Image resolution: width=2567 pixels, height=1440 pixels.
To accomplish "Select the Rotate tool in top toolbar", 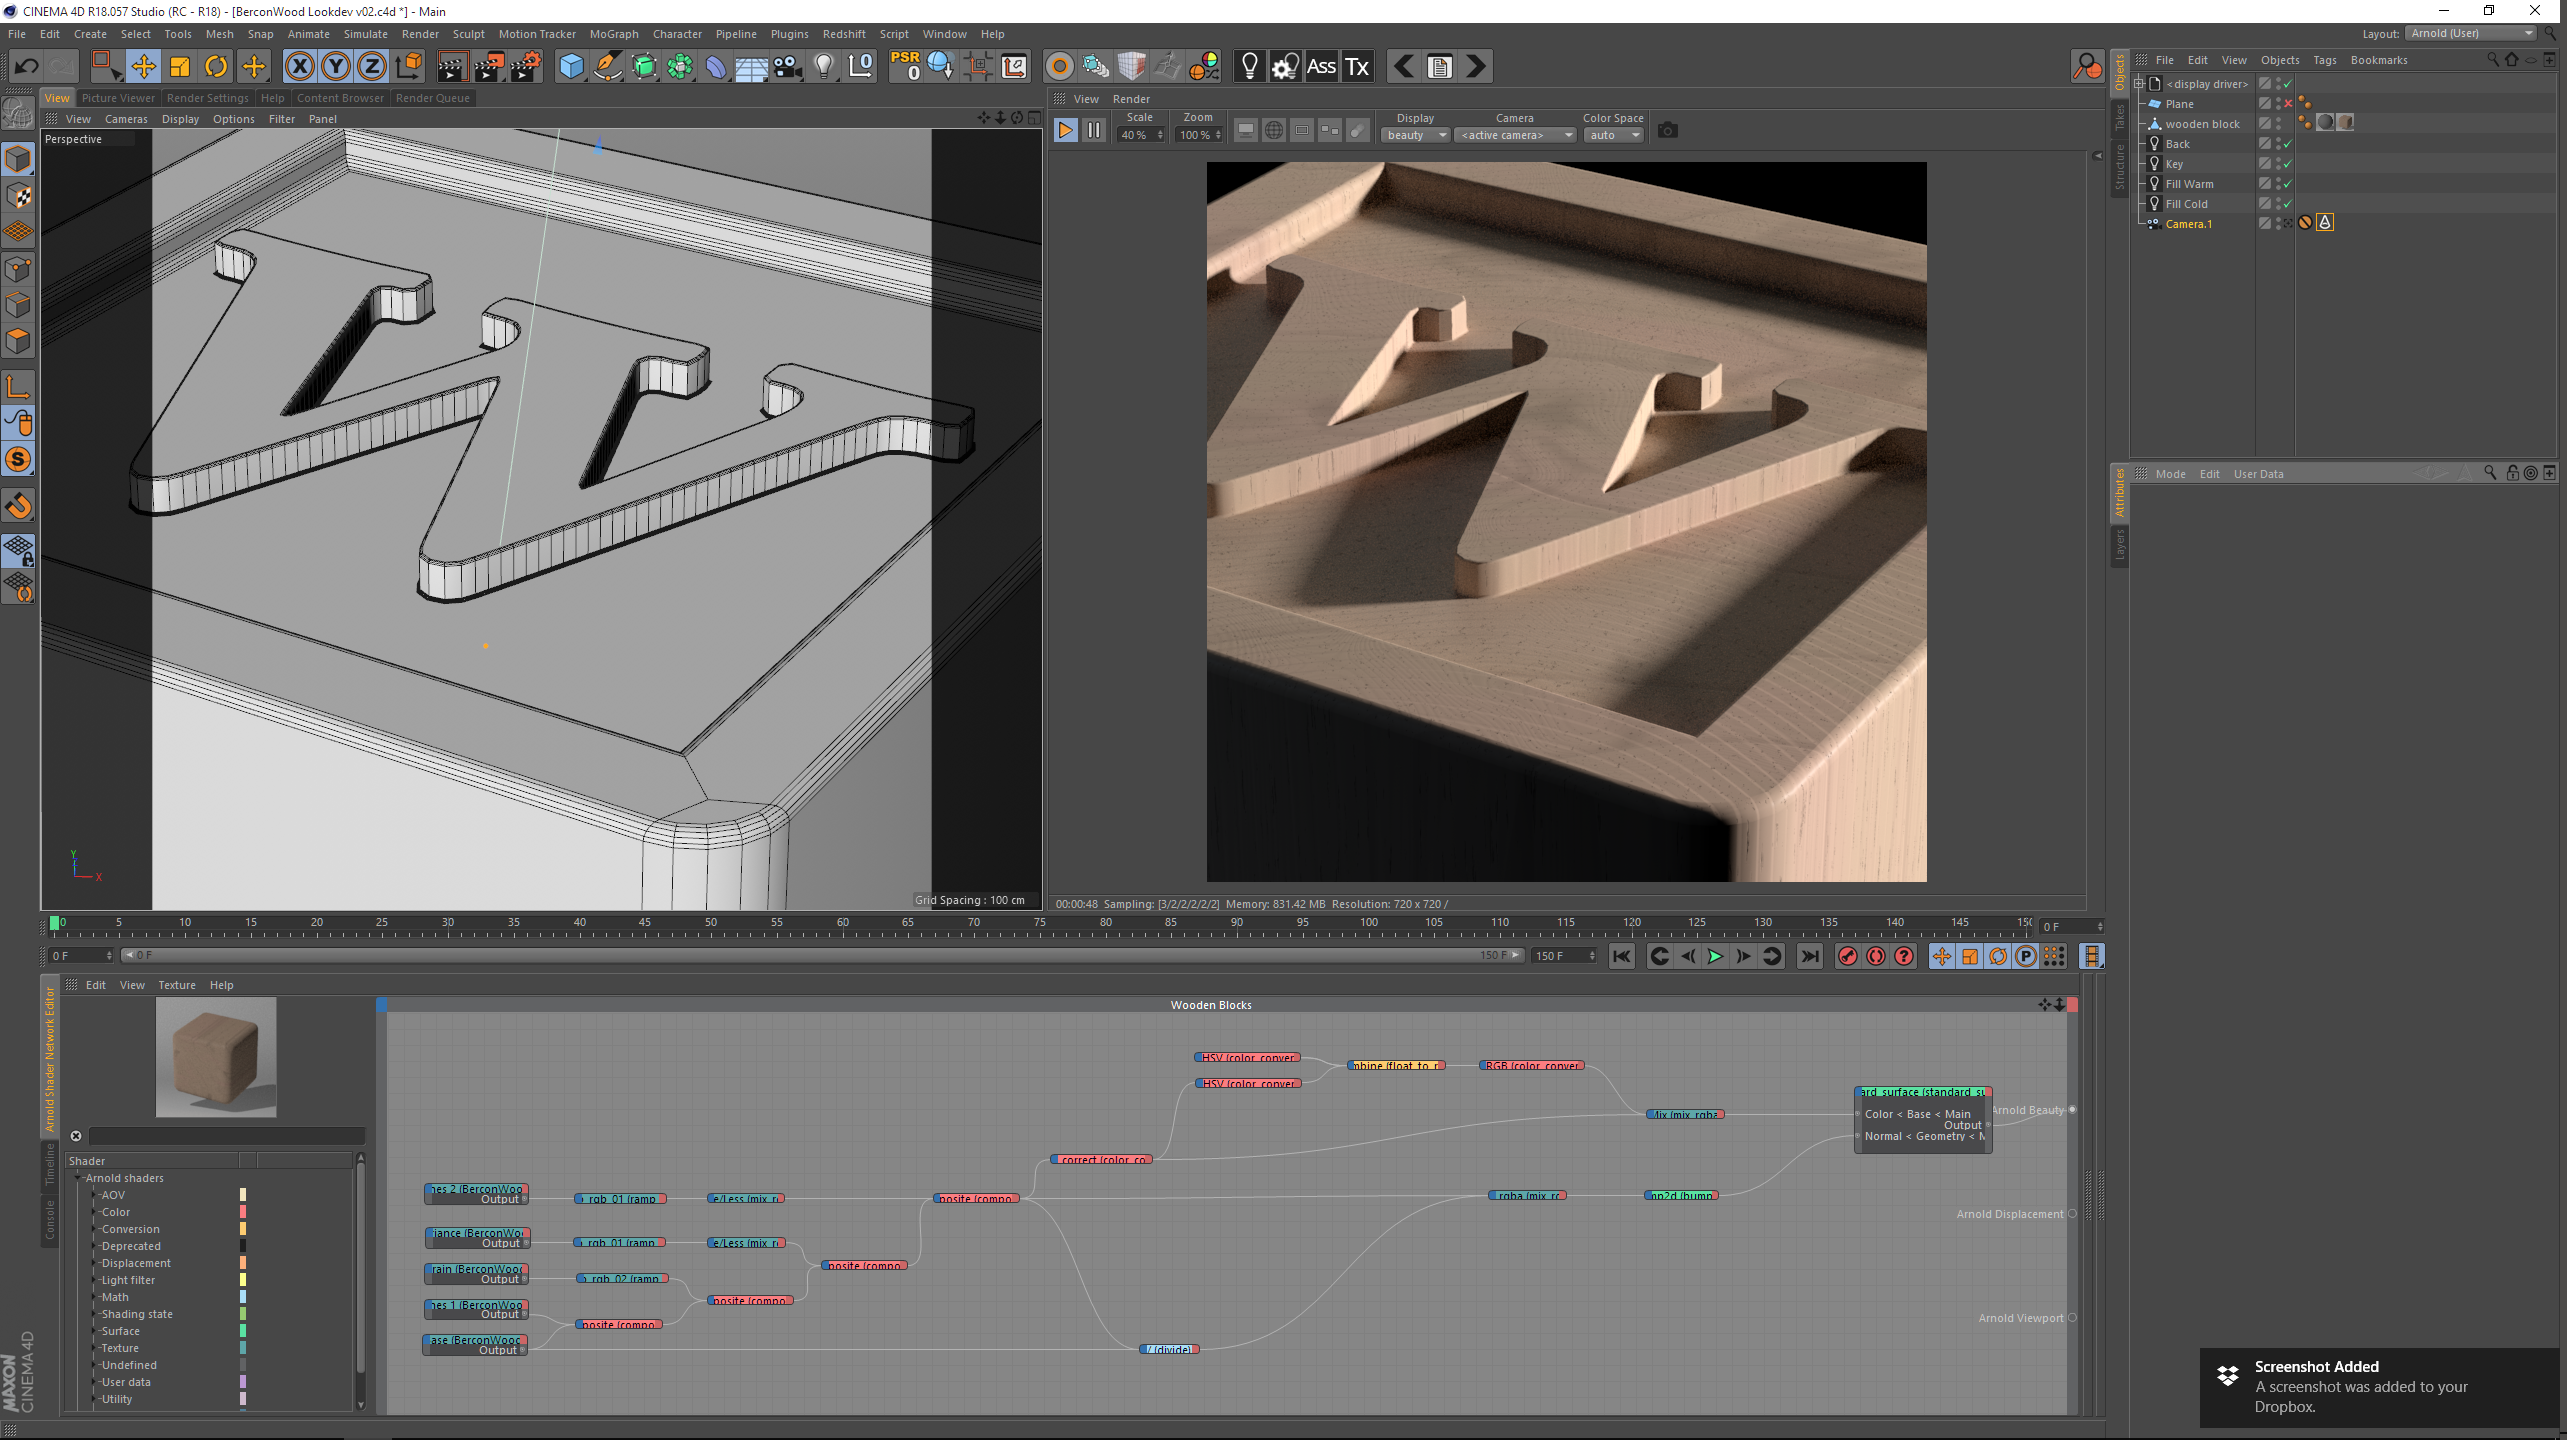I will 216,67.
